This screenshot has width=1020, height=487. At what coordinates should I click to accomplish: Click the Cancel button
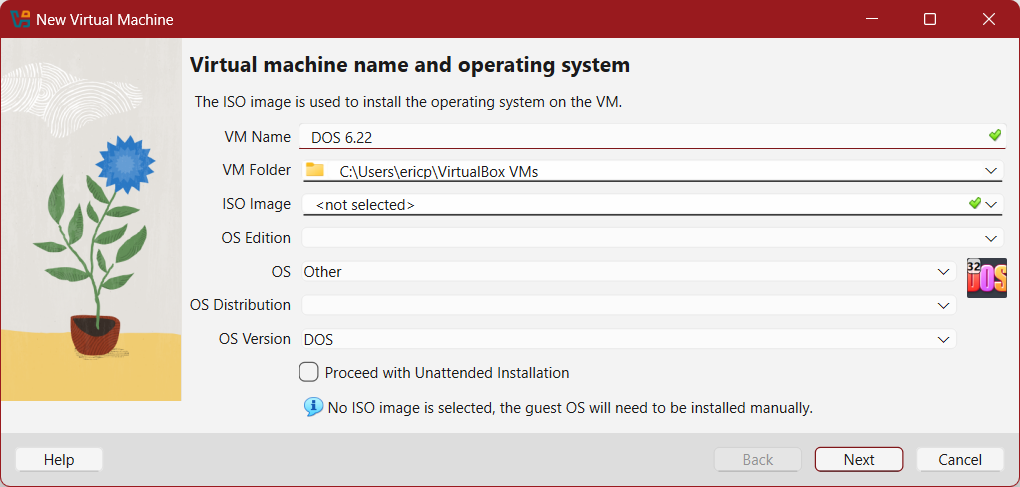point(960,459)
